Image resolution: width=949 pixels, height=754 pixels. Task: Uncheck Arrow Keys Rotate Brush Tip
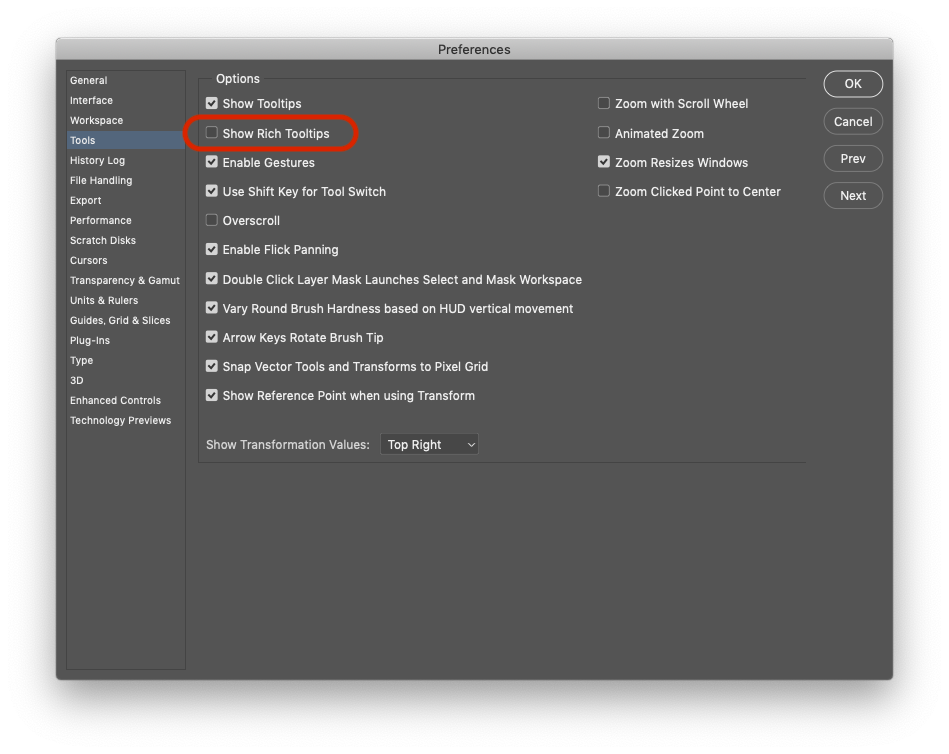click(x=211, y=337)
